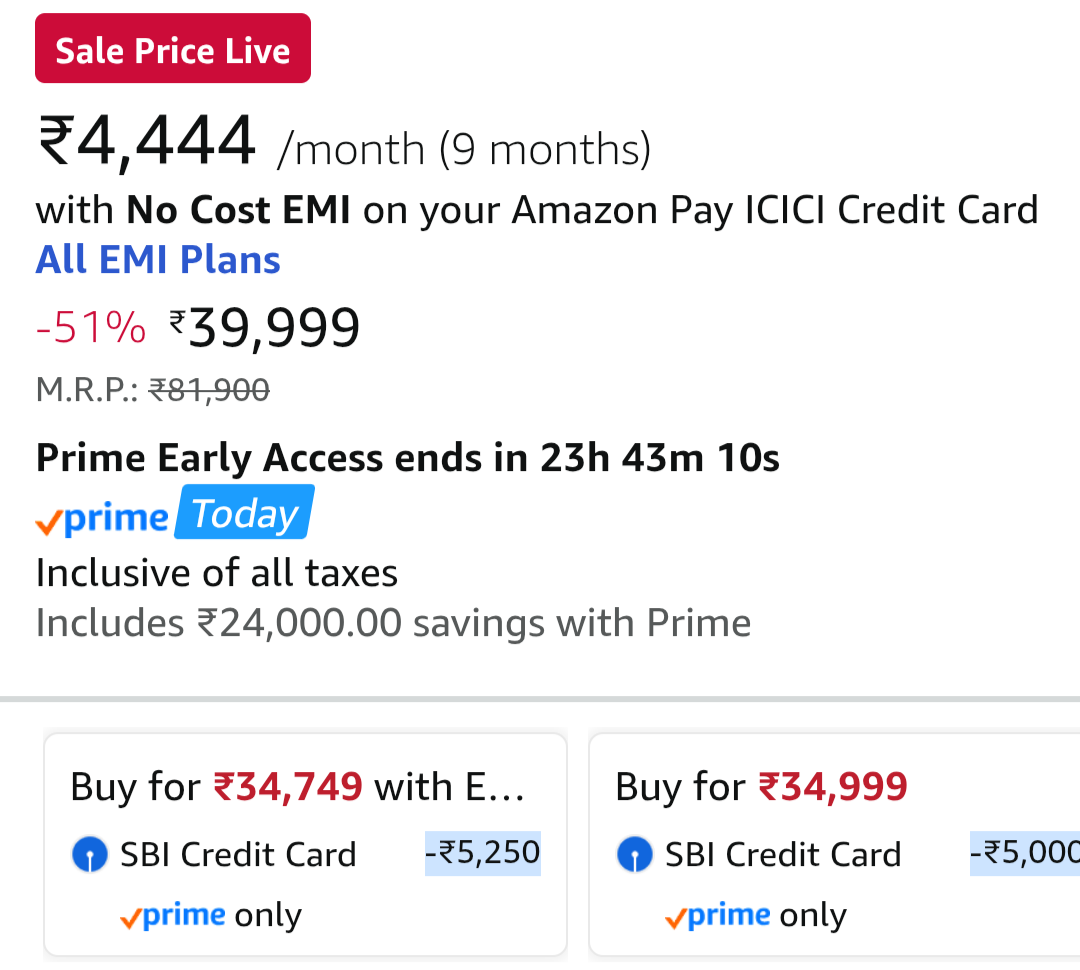Click the ₹24,000.00 savings with Prime line
The image size is (1080, 970).
[393, 623]
